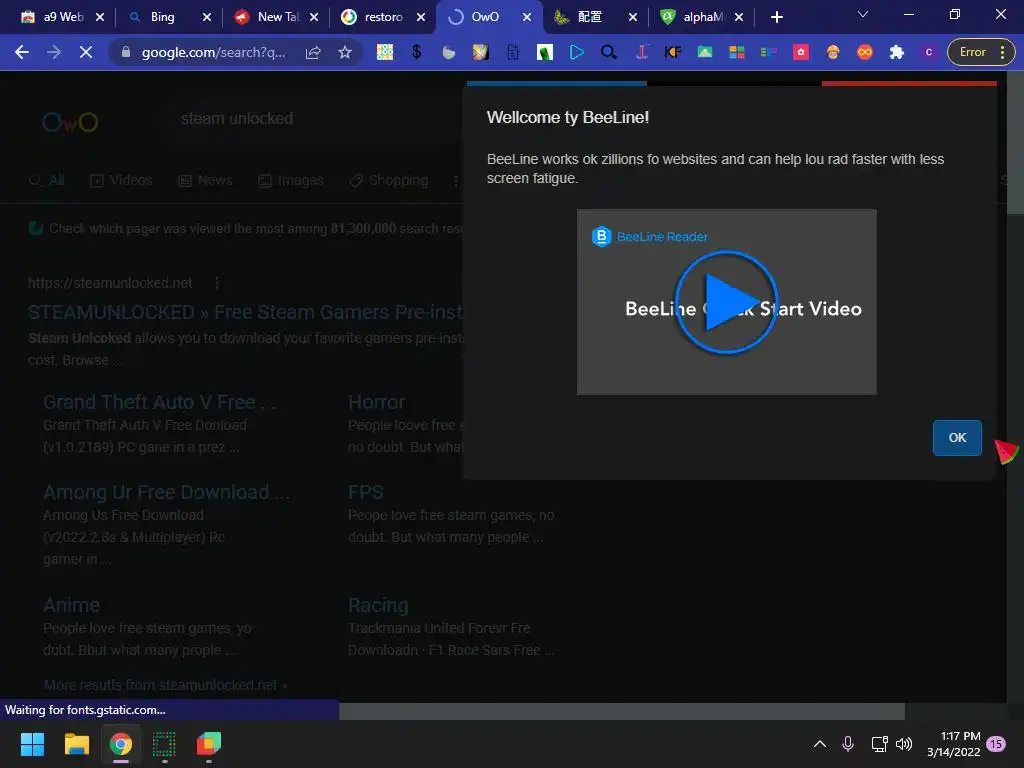Open the magnifier search extension
The height and width of the screenshot is (768, 1024).
(x=609, y=52)
